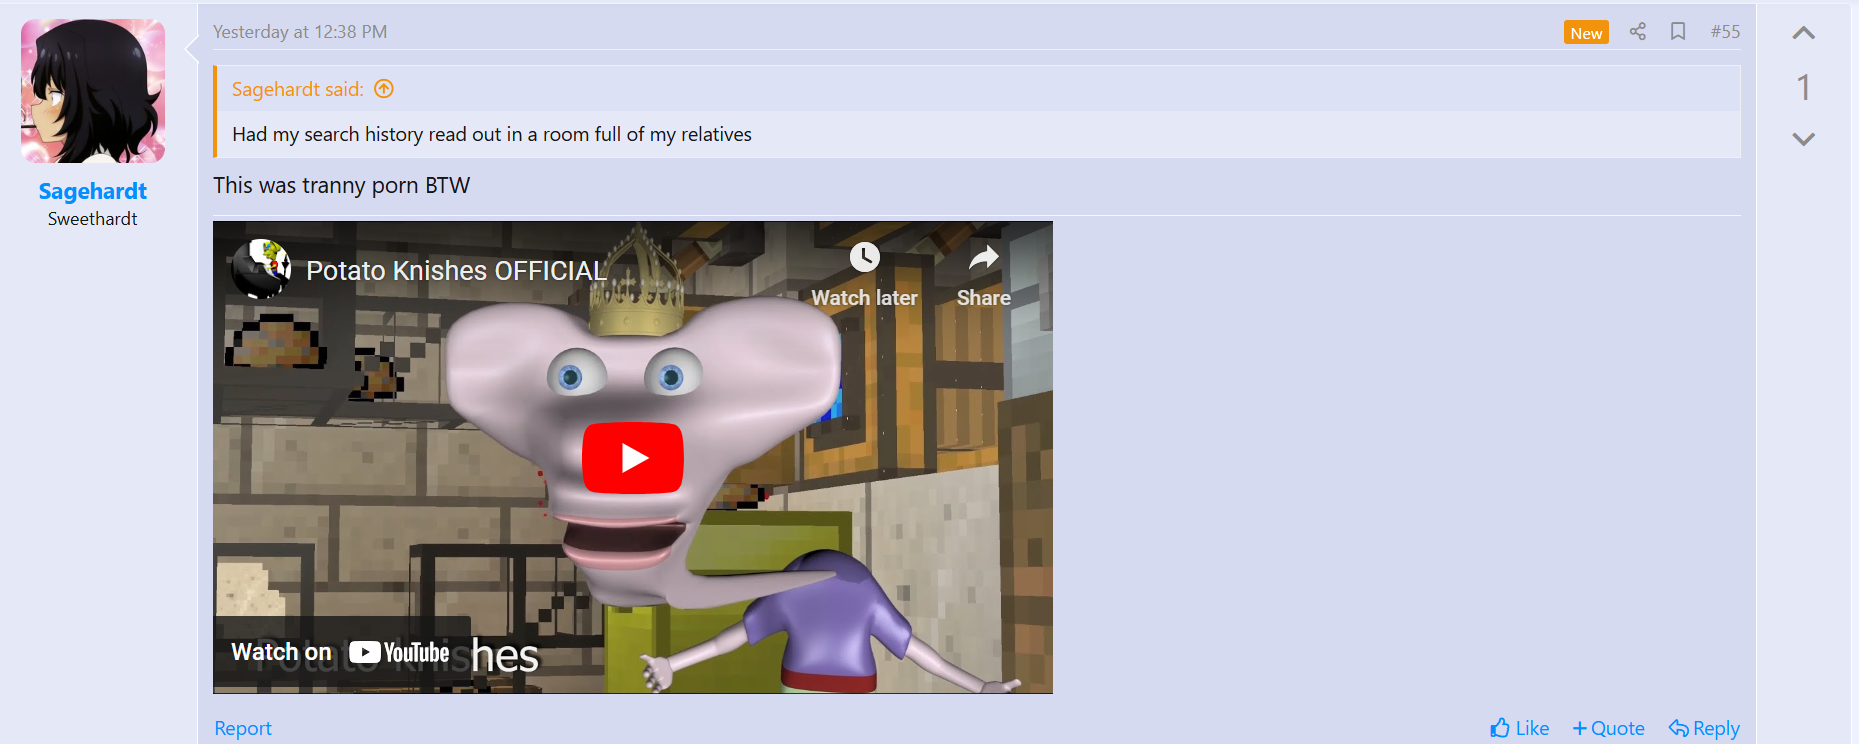Jump to quoted post via up-arrow icon

[384, 89]
